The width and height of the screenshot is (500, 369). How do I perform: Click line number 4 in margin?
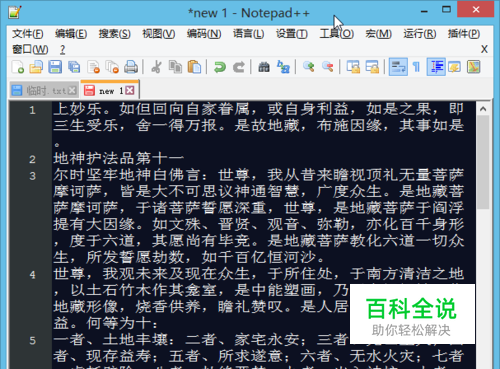coord(32,275)
